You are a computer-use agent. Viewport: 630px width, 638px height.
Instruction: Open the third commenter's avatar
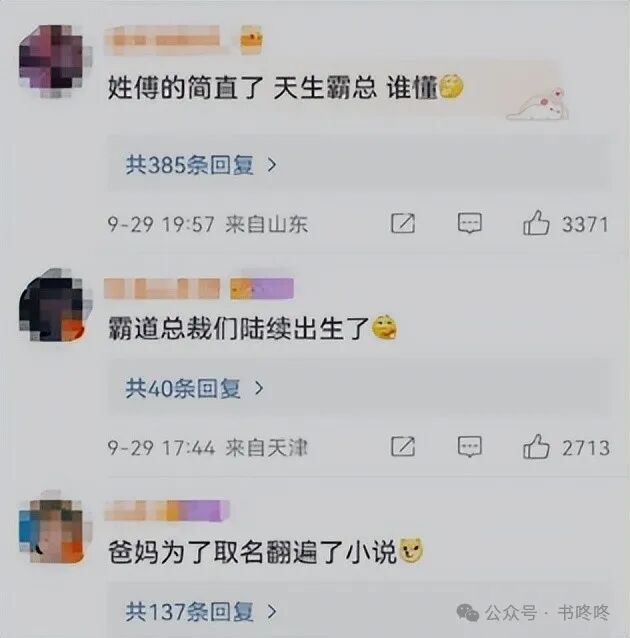tap(52, 528)
